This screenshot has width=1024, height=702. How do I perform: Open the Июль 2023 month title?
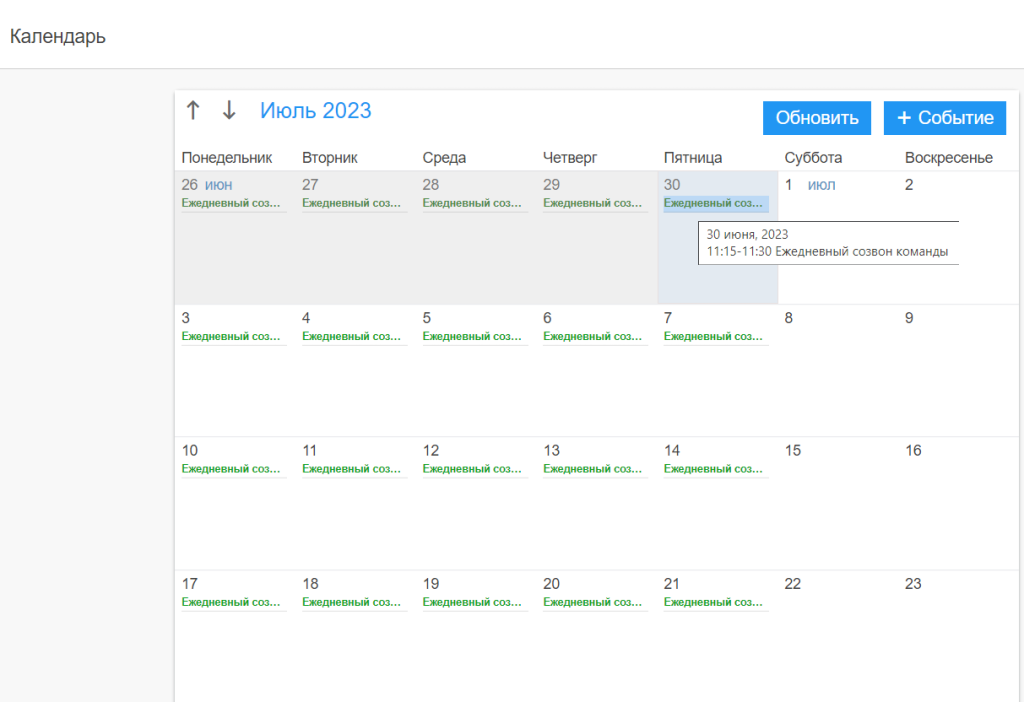pyautogui.click(x=315, y=111)
